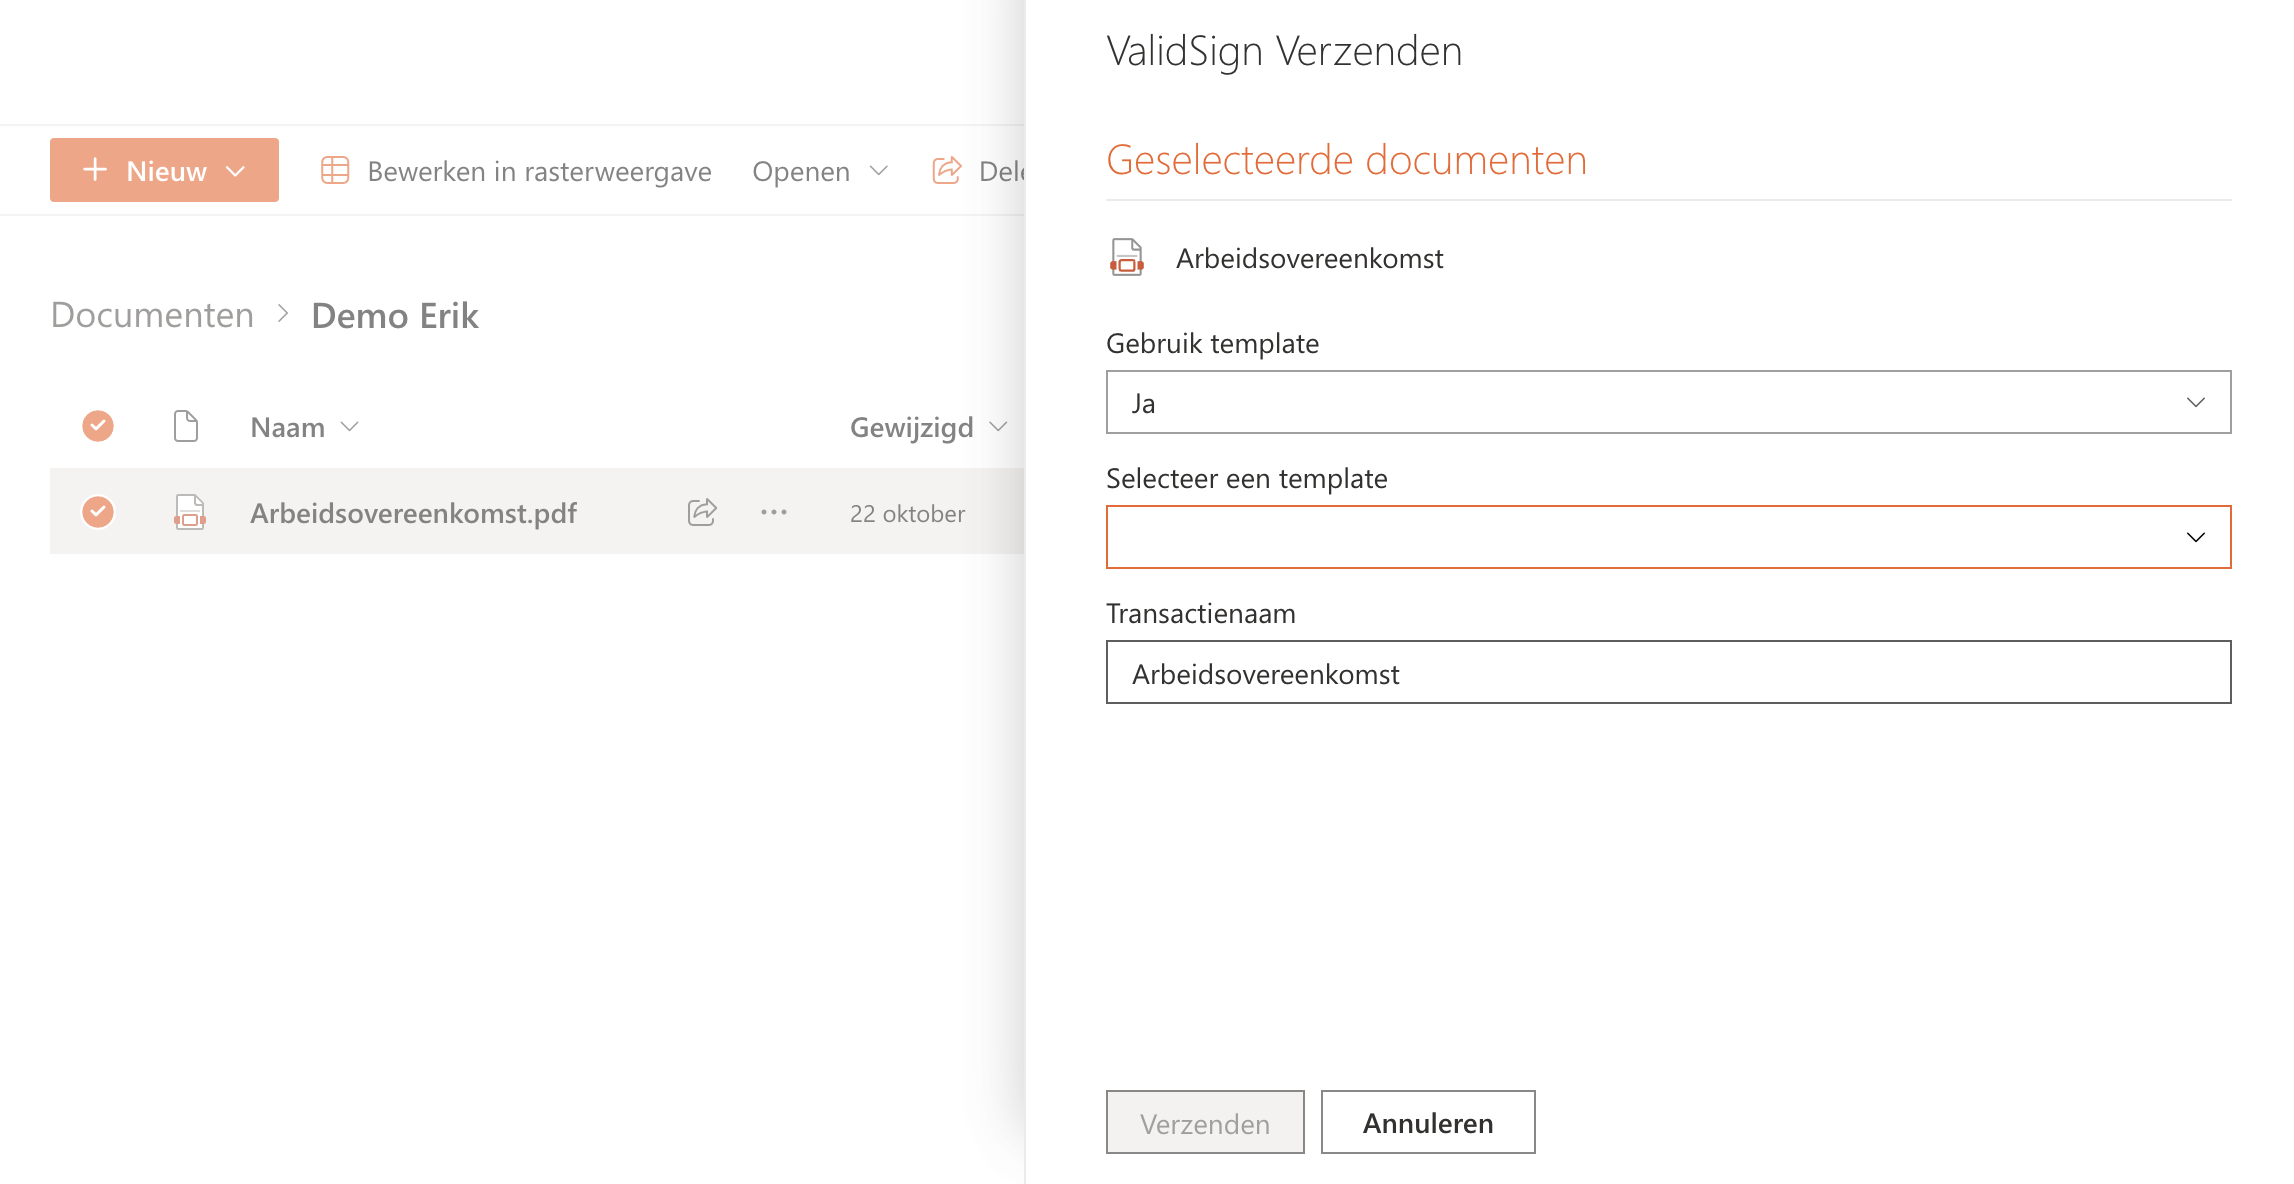Image resolution: width=2294 pixels, height=1184 pixels.
Task: Click the plus icon on Nieuw button
Action: 95,170
